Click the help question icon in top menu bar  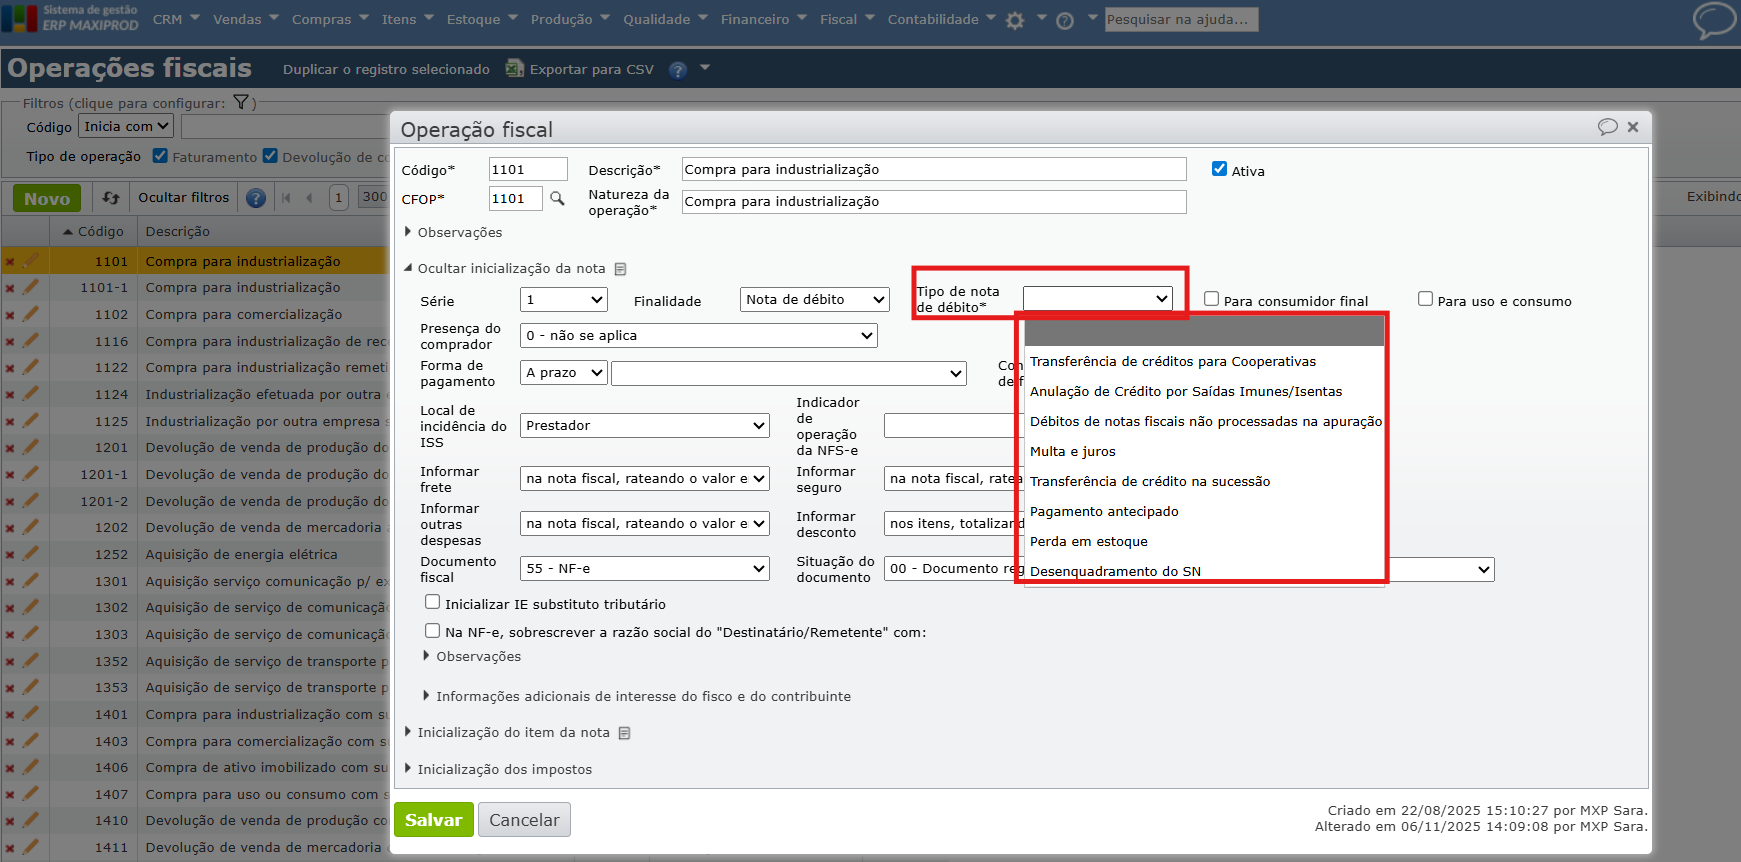(x=1065, y=20)
